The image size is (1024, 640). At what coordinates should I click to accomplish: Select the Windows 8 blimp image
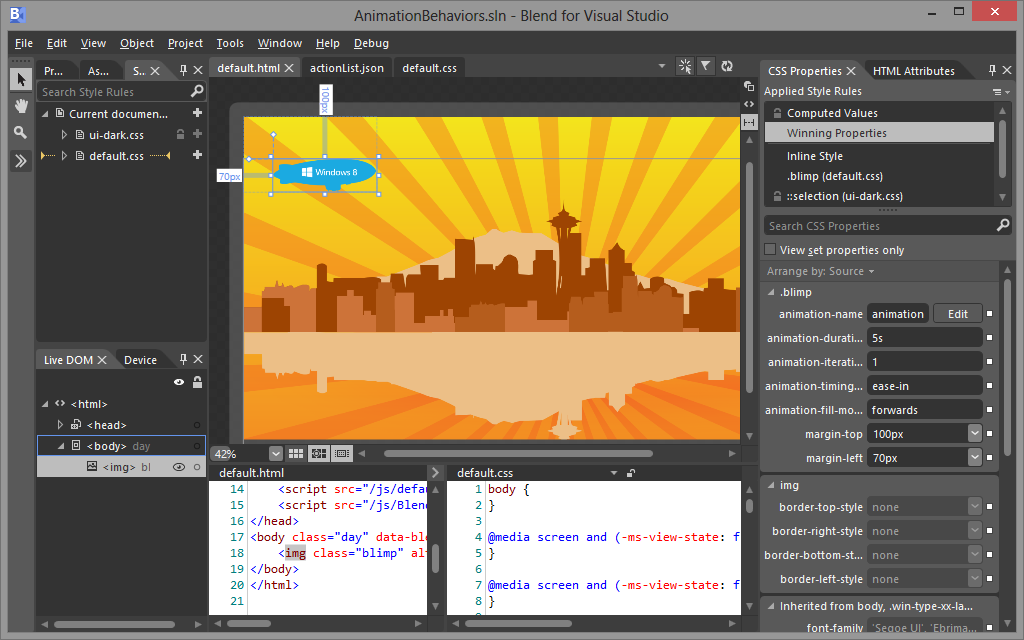pos(325,173)
